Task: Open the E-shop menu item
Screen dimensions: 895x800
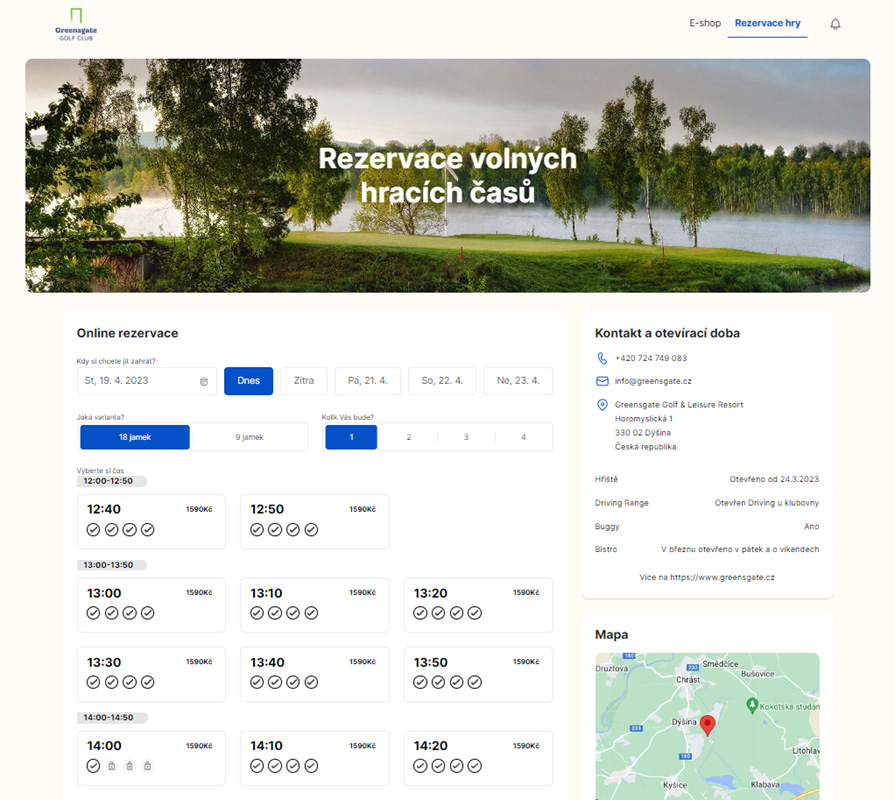Action: (x=704, y=23)
